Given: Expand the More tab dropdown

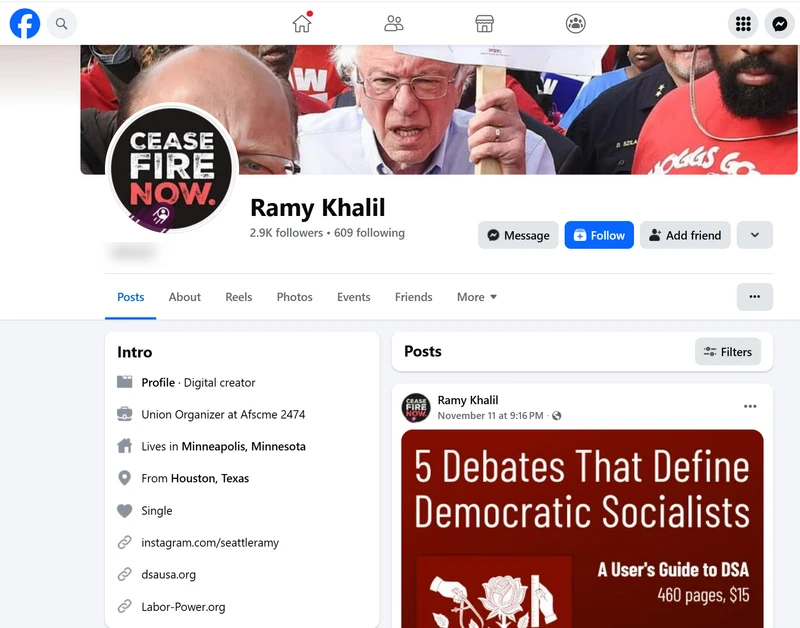Looking at the screenshot, I should [477, 297].
